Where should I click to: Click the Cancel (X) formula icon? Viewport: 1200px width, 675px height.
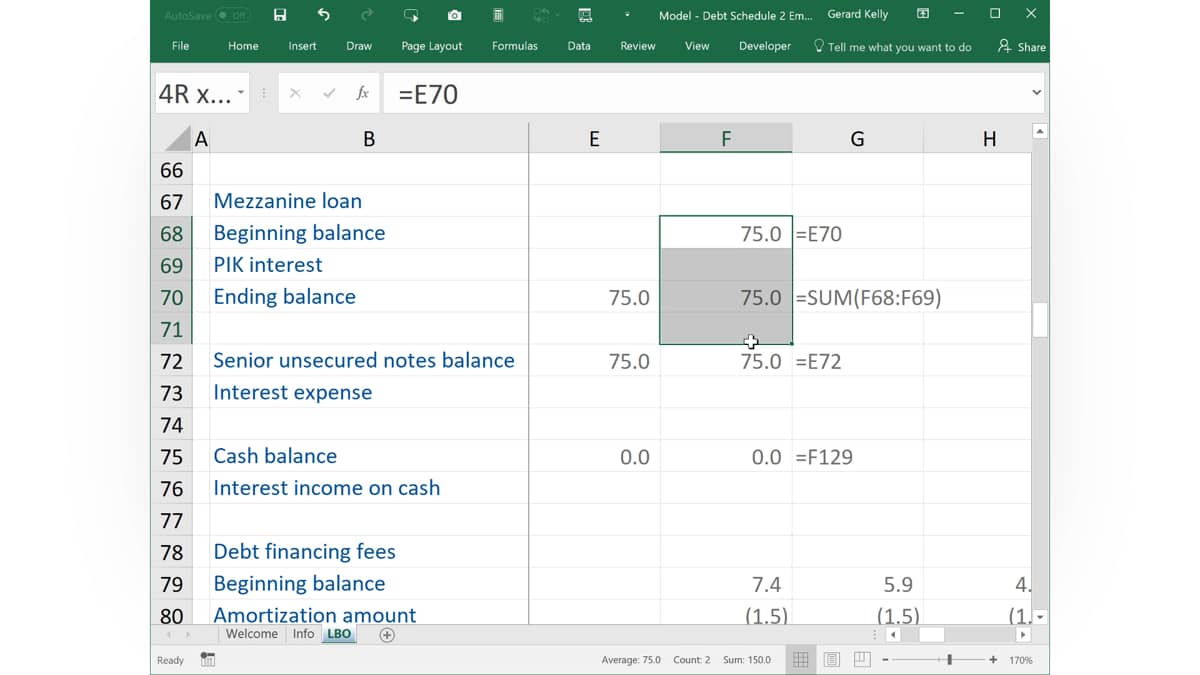(x=295, y=93)
